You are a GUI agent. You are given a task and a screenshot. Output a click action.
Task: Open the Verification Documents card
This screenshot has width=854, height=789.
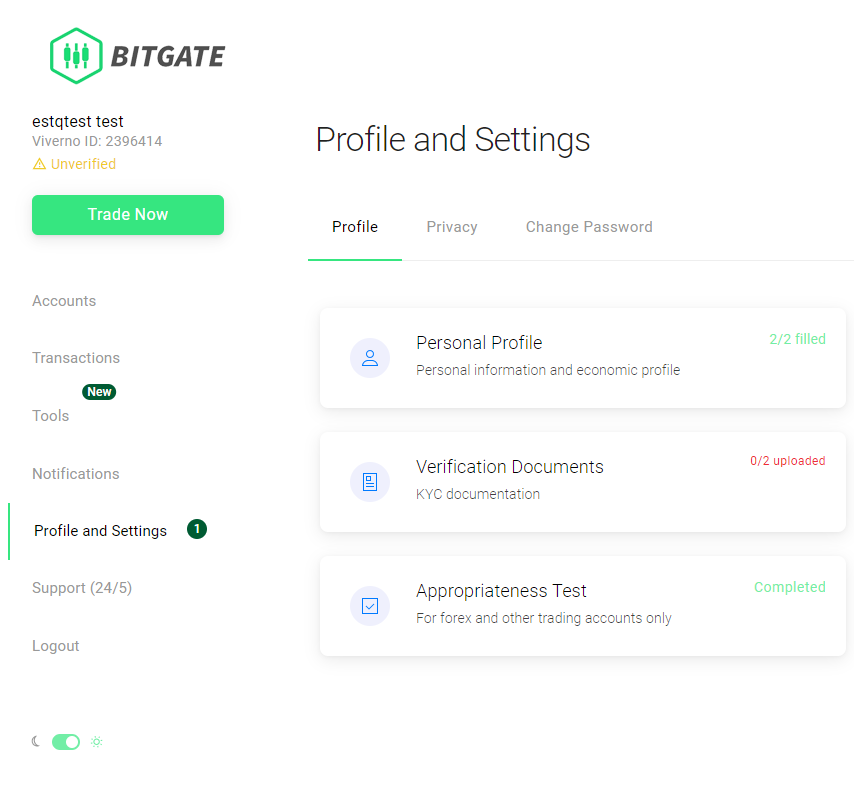pyautogui.click(x=582, y=481)
